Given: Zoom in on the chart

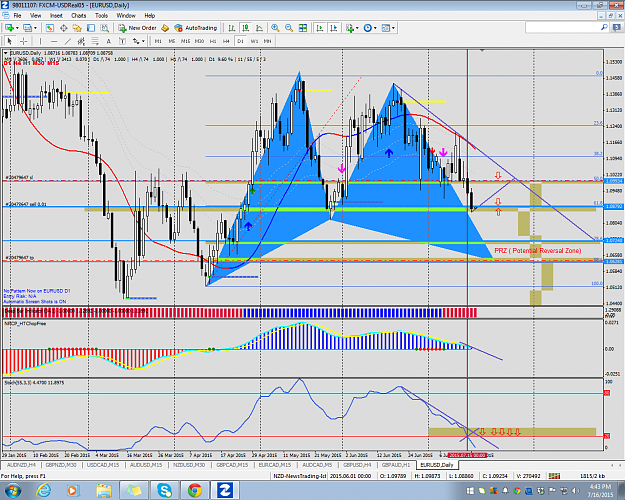Looking at the screenshot, I should pyautogui.click(x=275, y=28).
